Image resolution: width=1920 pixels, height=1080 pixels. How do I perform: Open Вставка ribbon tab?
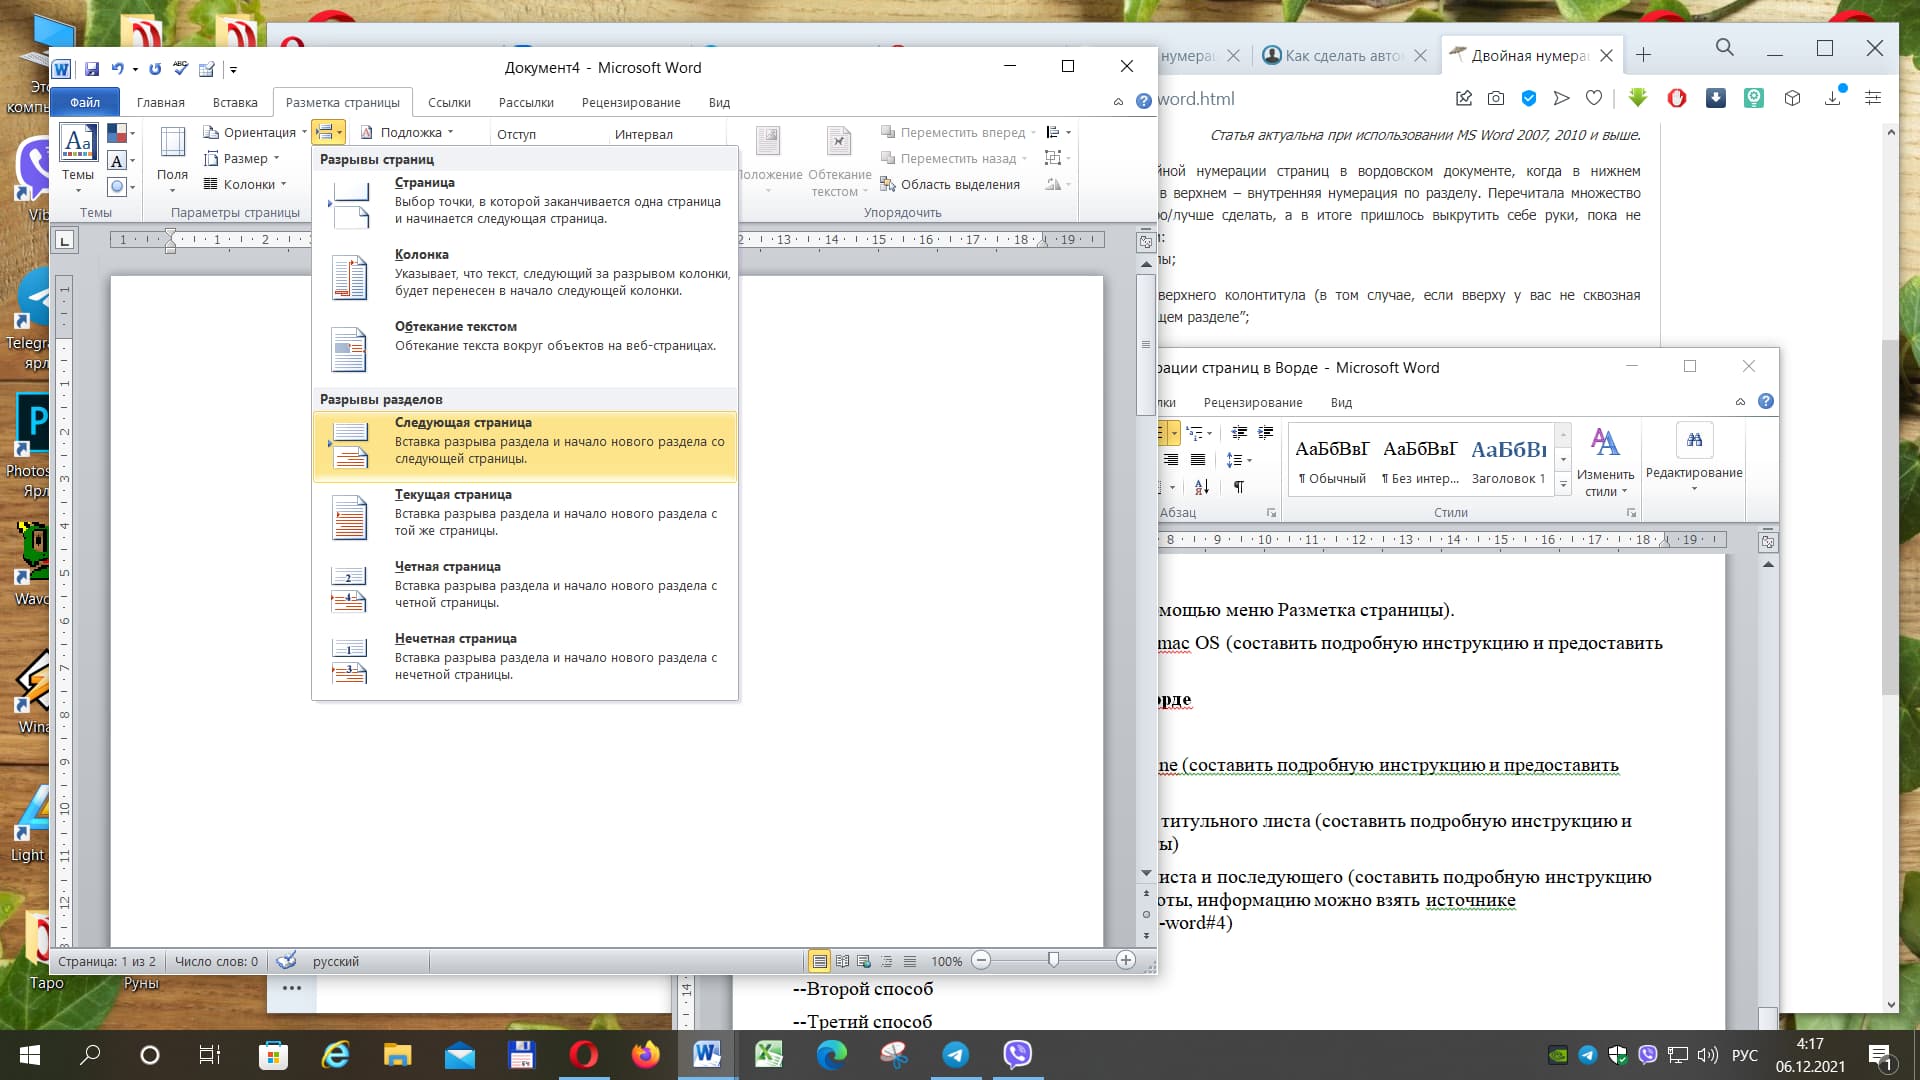pos(235,103)
